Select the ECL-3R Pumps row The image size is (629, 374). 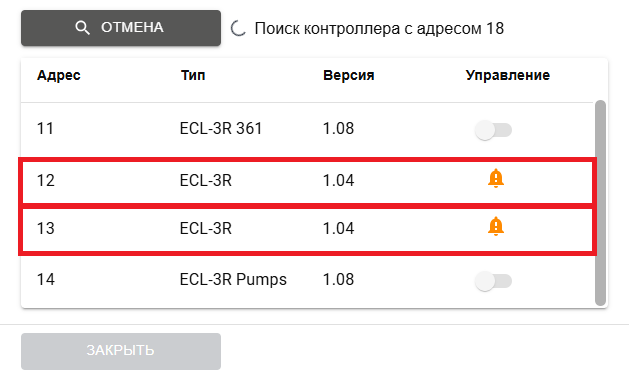tap(307, 280)
